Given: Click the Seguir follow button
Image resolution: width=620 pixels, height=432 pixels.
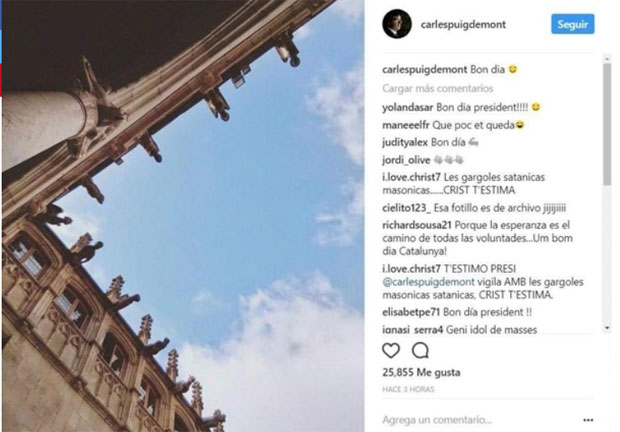Looking at the screenshot, I should (573, 24).
